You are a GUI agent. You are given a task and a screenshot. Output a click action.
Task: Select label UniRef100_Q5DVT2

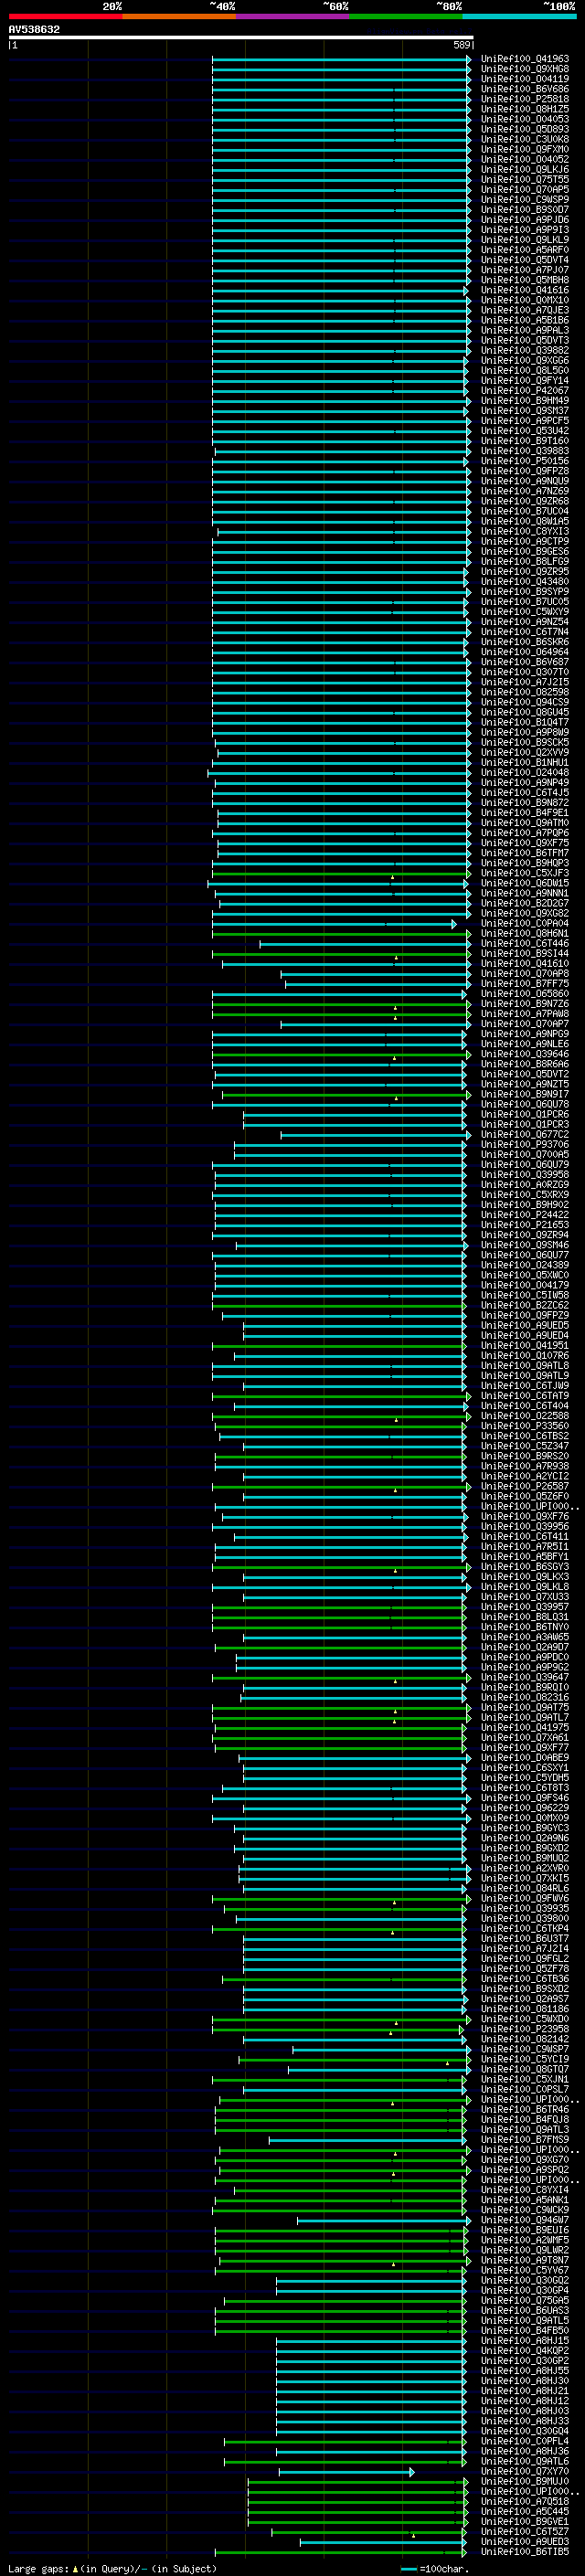click(x=524, y=1074)
